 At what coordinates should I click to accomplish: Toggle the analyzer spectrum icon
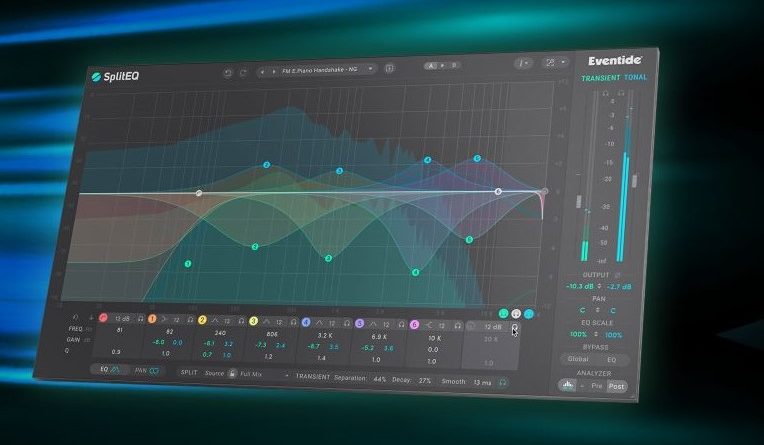click(568, 385)
